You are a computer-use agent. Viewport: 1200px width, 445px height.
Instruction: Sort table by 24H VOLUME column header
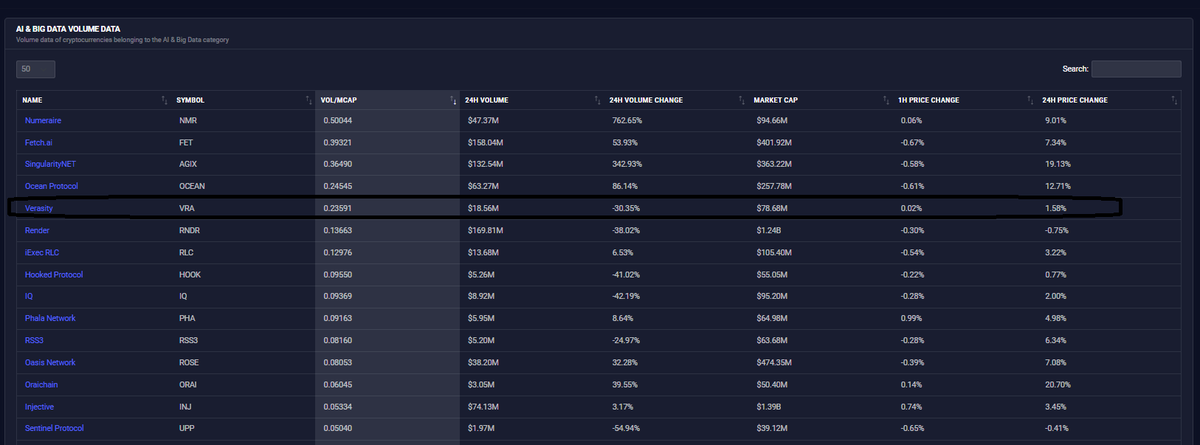(532, 100)
